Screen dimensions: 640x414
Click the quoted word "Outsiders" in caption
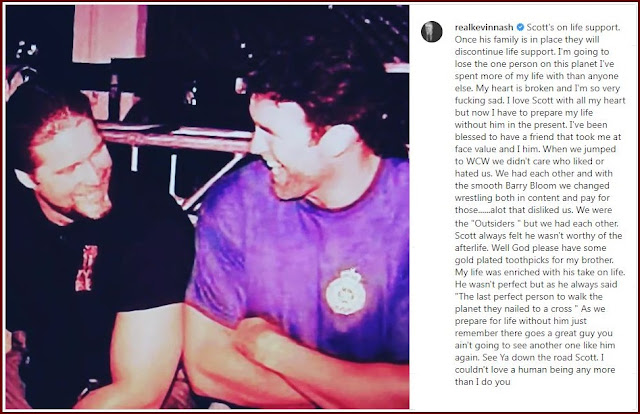coord(493,224)
